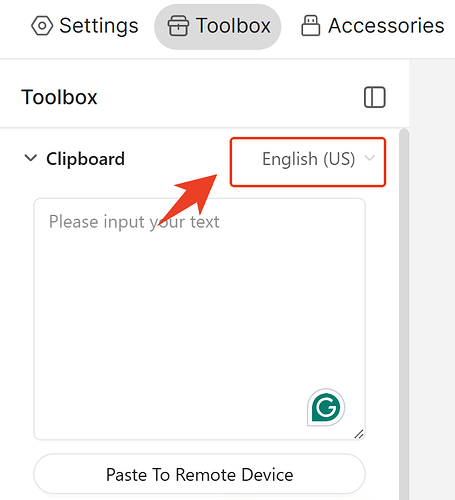Toggle the sidebar panel layout icon
The image size is (455, 500).
pyautogui.click(x=375, y=97)
